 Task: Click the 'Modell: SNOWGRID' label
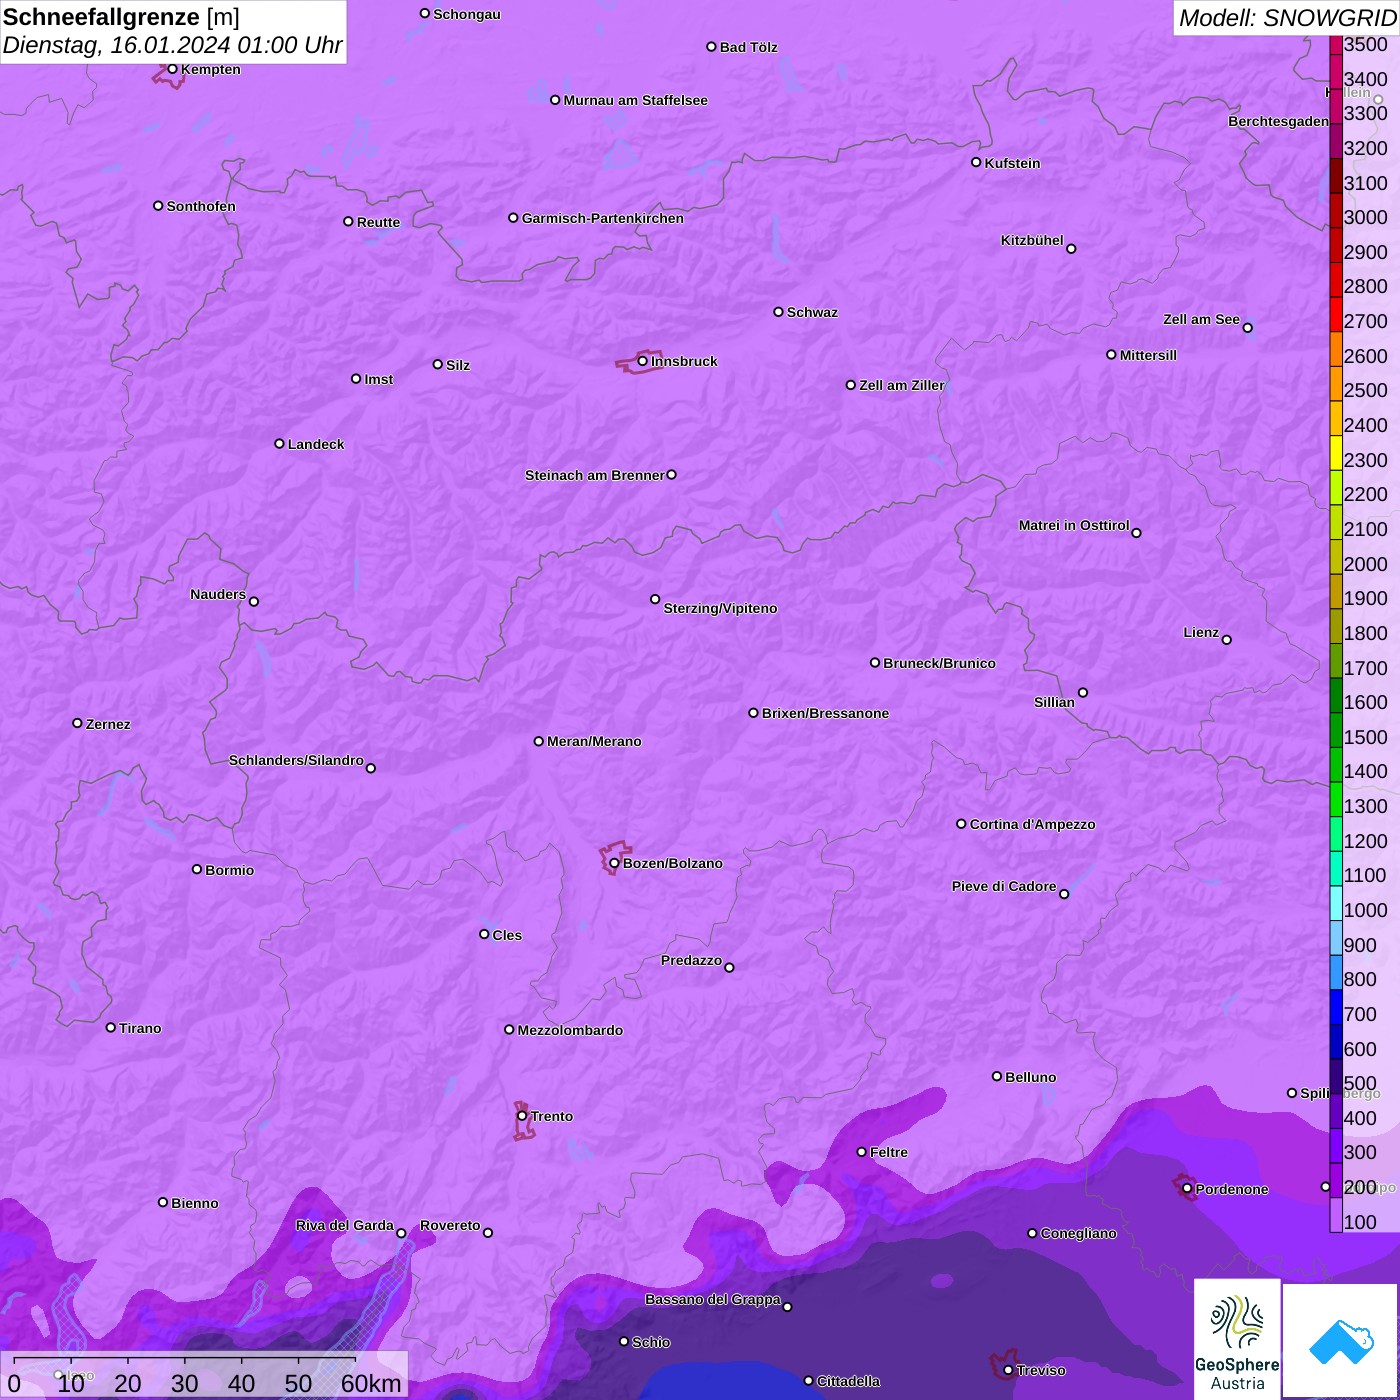[1287, 17]
